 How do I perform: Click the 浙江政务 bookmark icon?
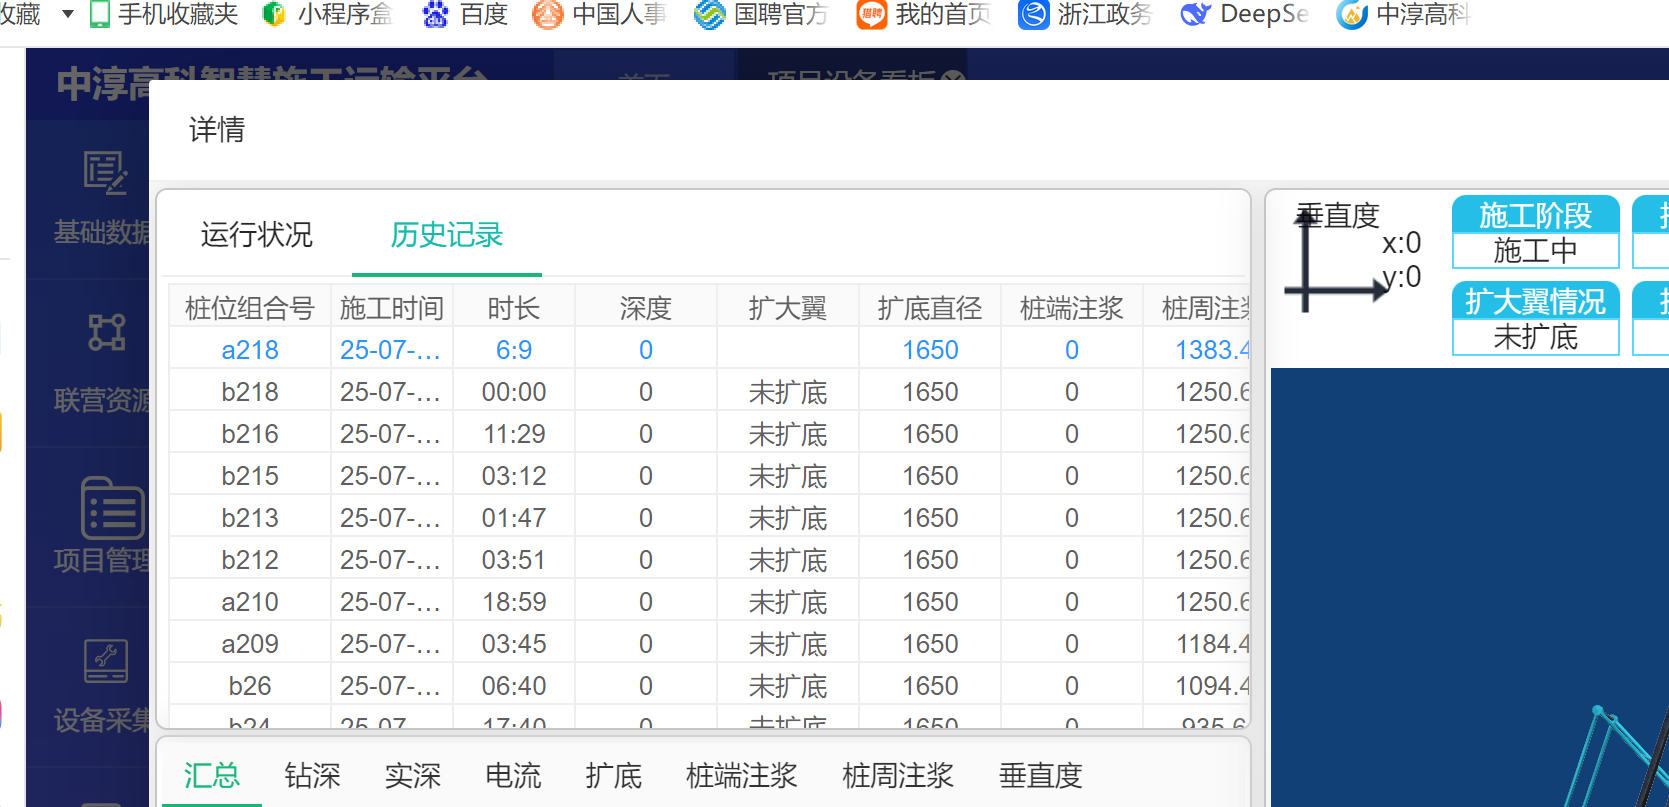click(x=1033, y=14)
